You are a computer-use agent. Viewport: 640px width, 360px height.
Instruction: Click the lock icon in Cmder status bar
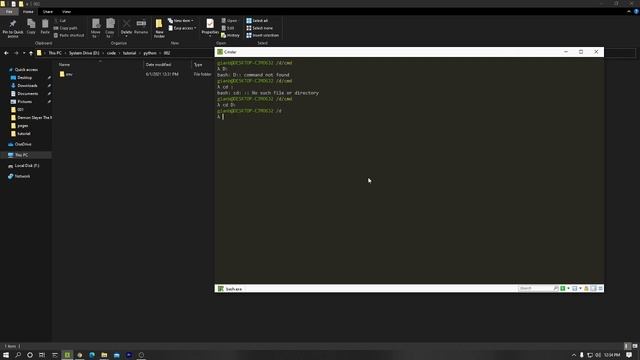tap(587, 289)
